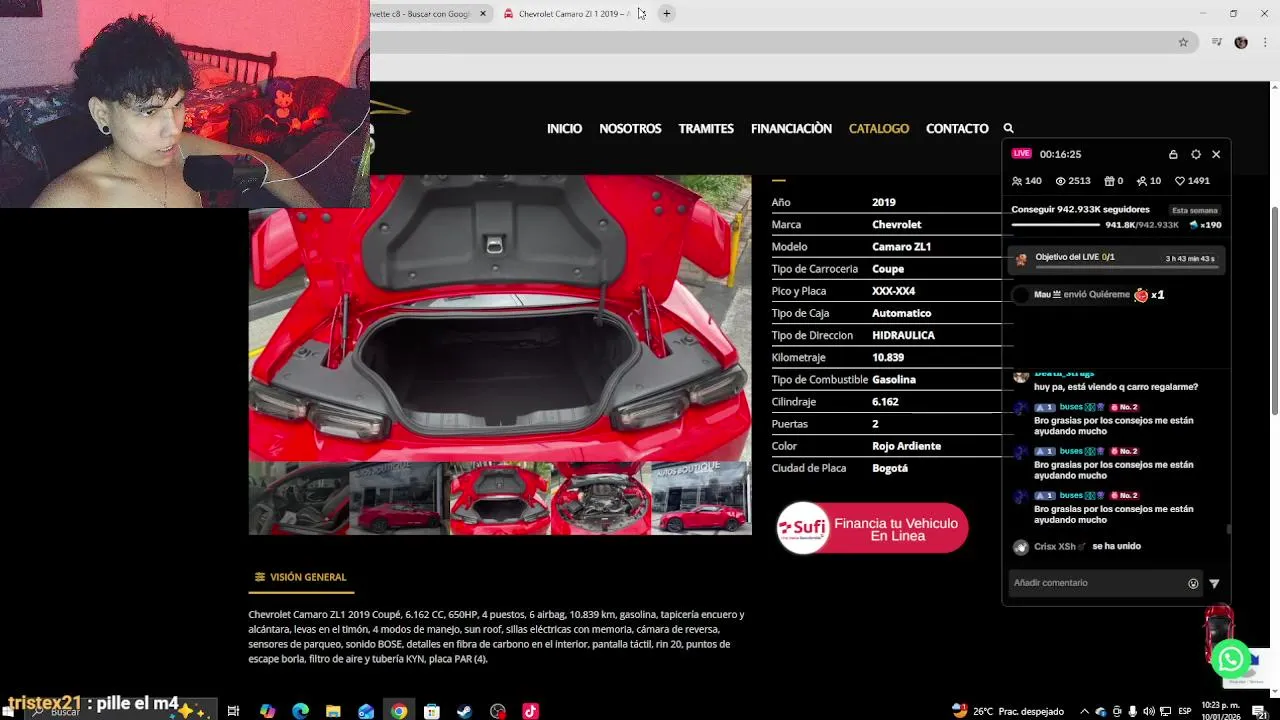Open the emoji picker in comment box
The width and height of the screenshot is (1280, 720).
tap(1193, 583)
